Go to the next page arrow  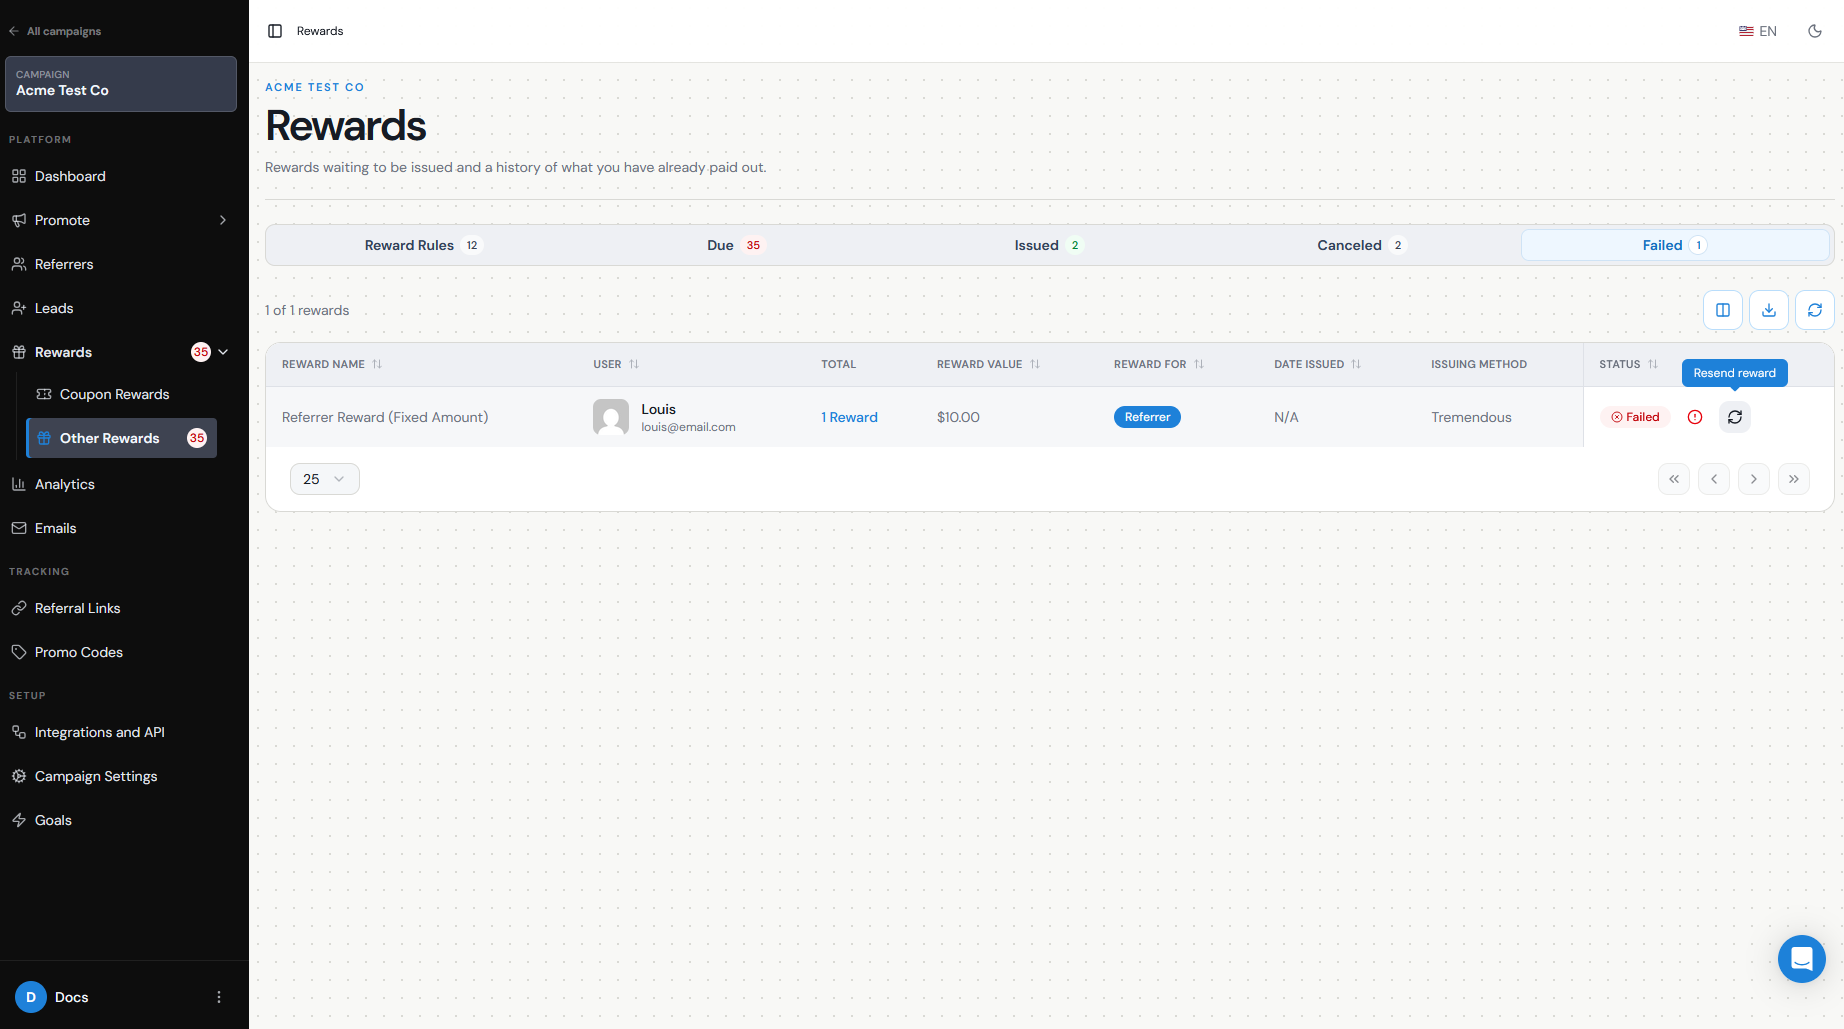[1754, 479]
